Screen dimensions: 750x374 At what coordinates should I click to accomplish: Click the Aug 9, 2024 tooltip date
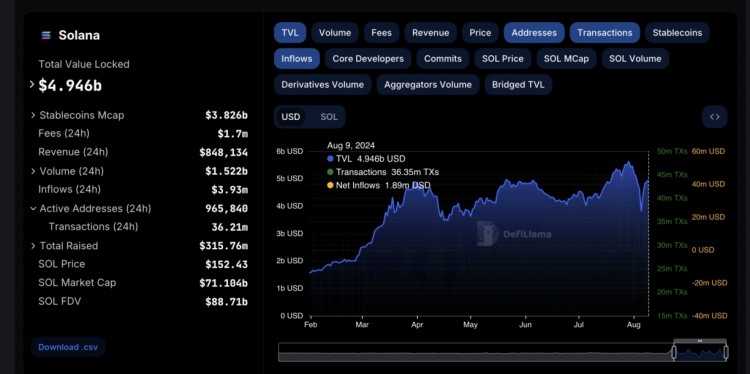[351, 145]
